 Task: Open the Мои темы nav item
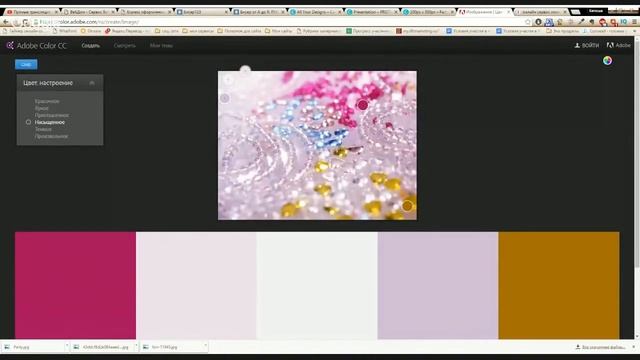pos(161,45)
